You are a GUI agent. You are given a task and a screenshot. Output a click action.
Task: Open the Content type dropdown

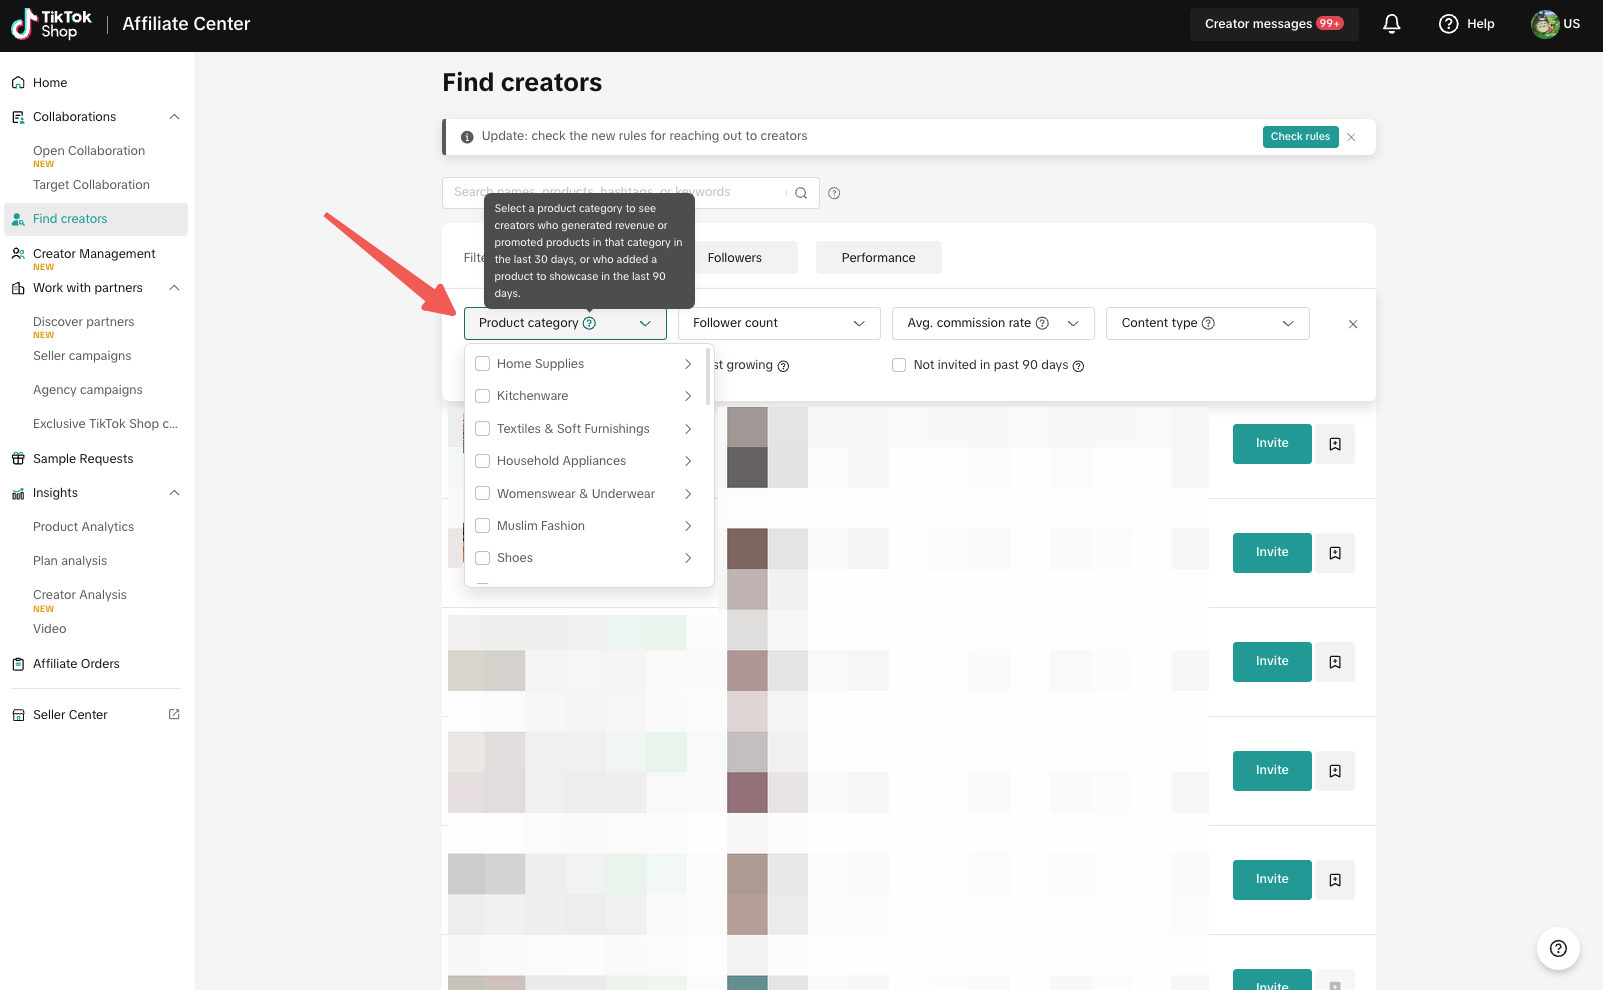click(1206, 323)
